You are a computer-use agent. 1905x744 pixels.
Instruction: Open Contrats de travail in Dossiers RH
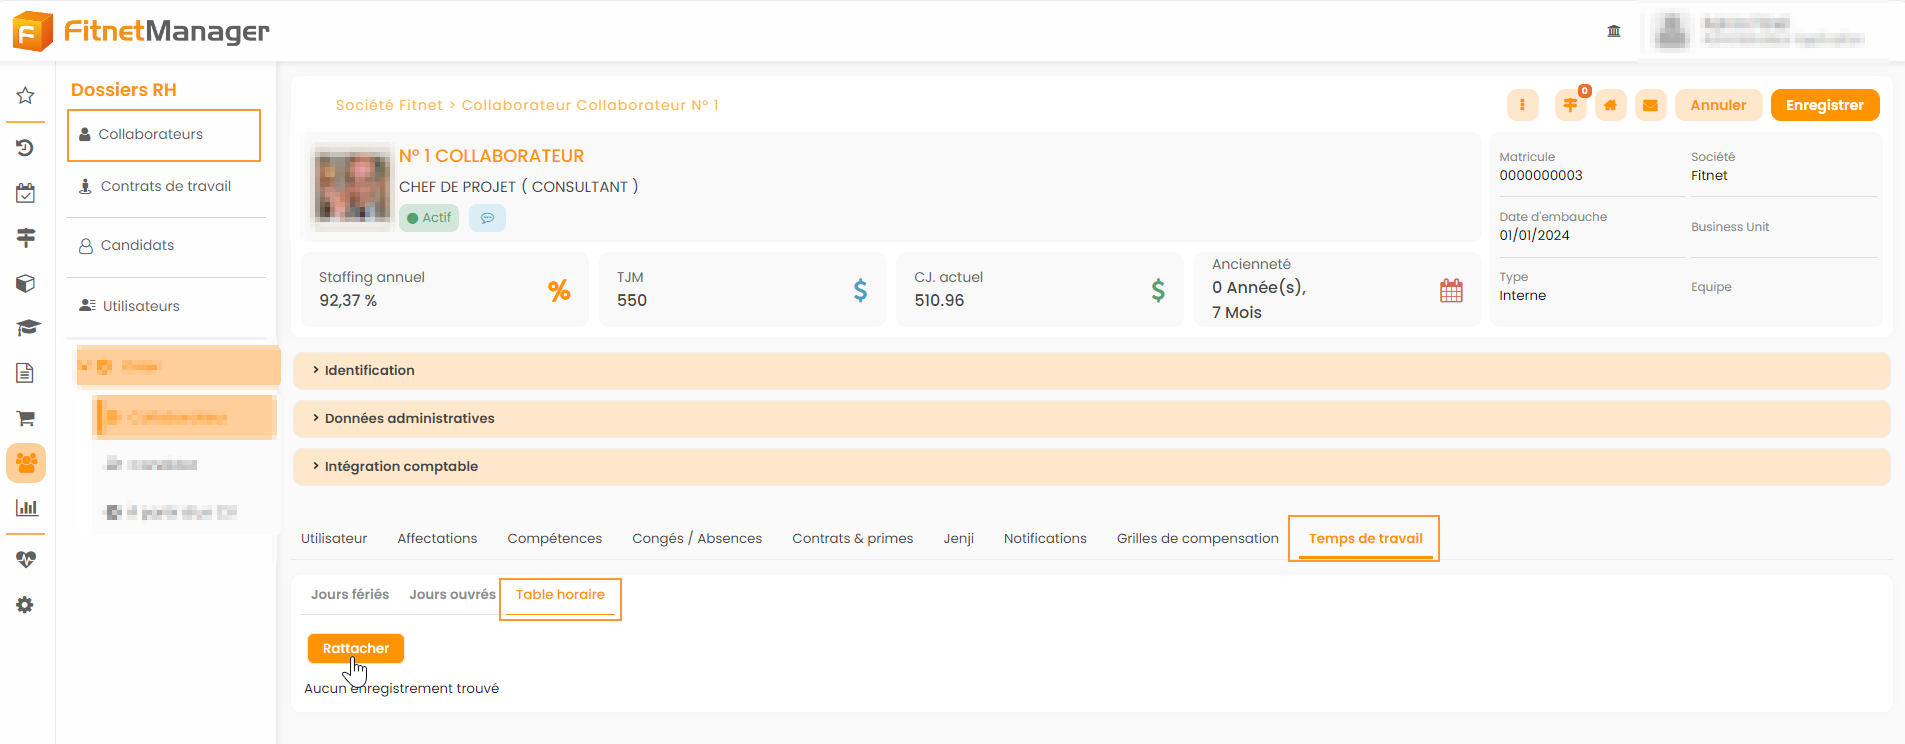click(165, 186)
